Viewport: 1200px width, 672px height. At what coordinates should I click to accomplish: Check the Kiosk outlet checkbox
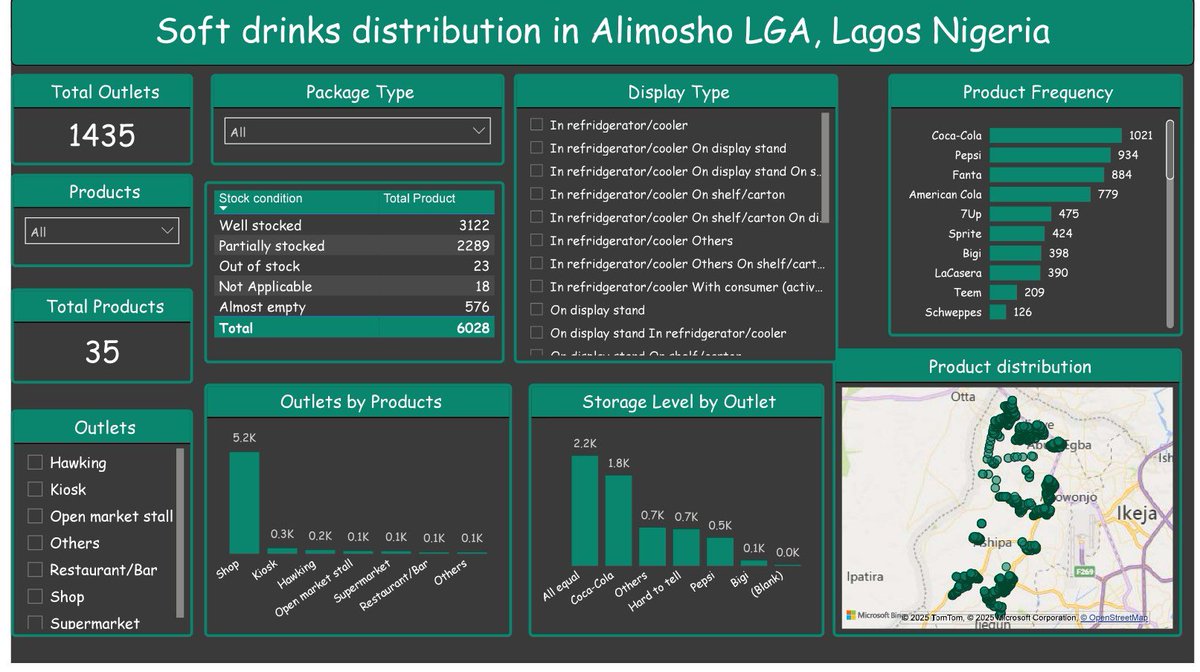pyautogui.click(x=36, y=489)
